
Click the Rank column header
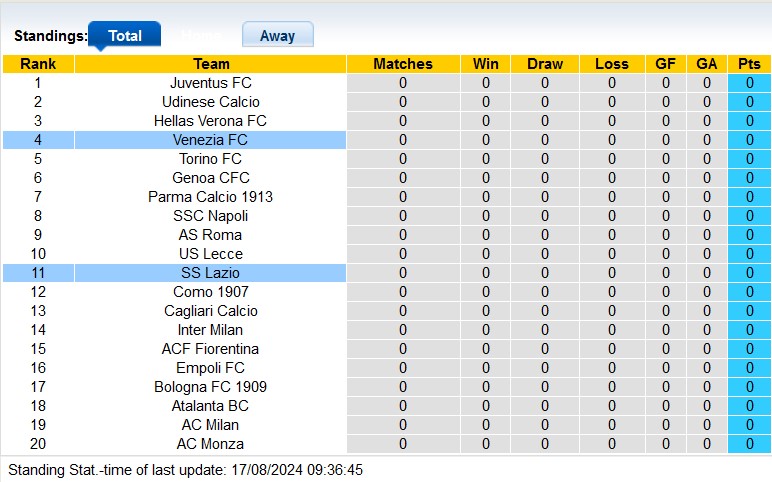38,64
